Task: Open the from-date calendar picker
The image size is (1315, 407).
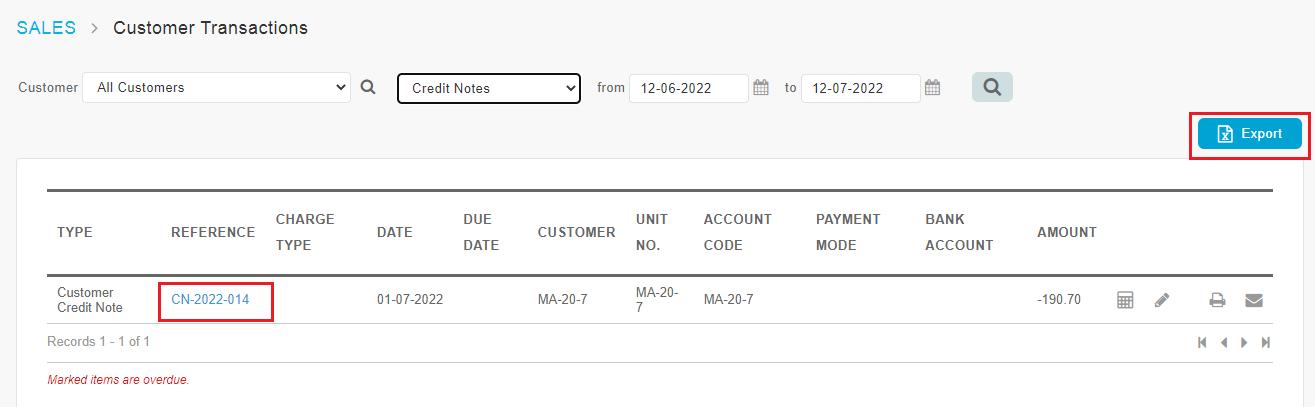Action: click(760, 88)
